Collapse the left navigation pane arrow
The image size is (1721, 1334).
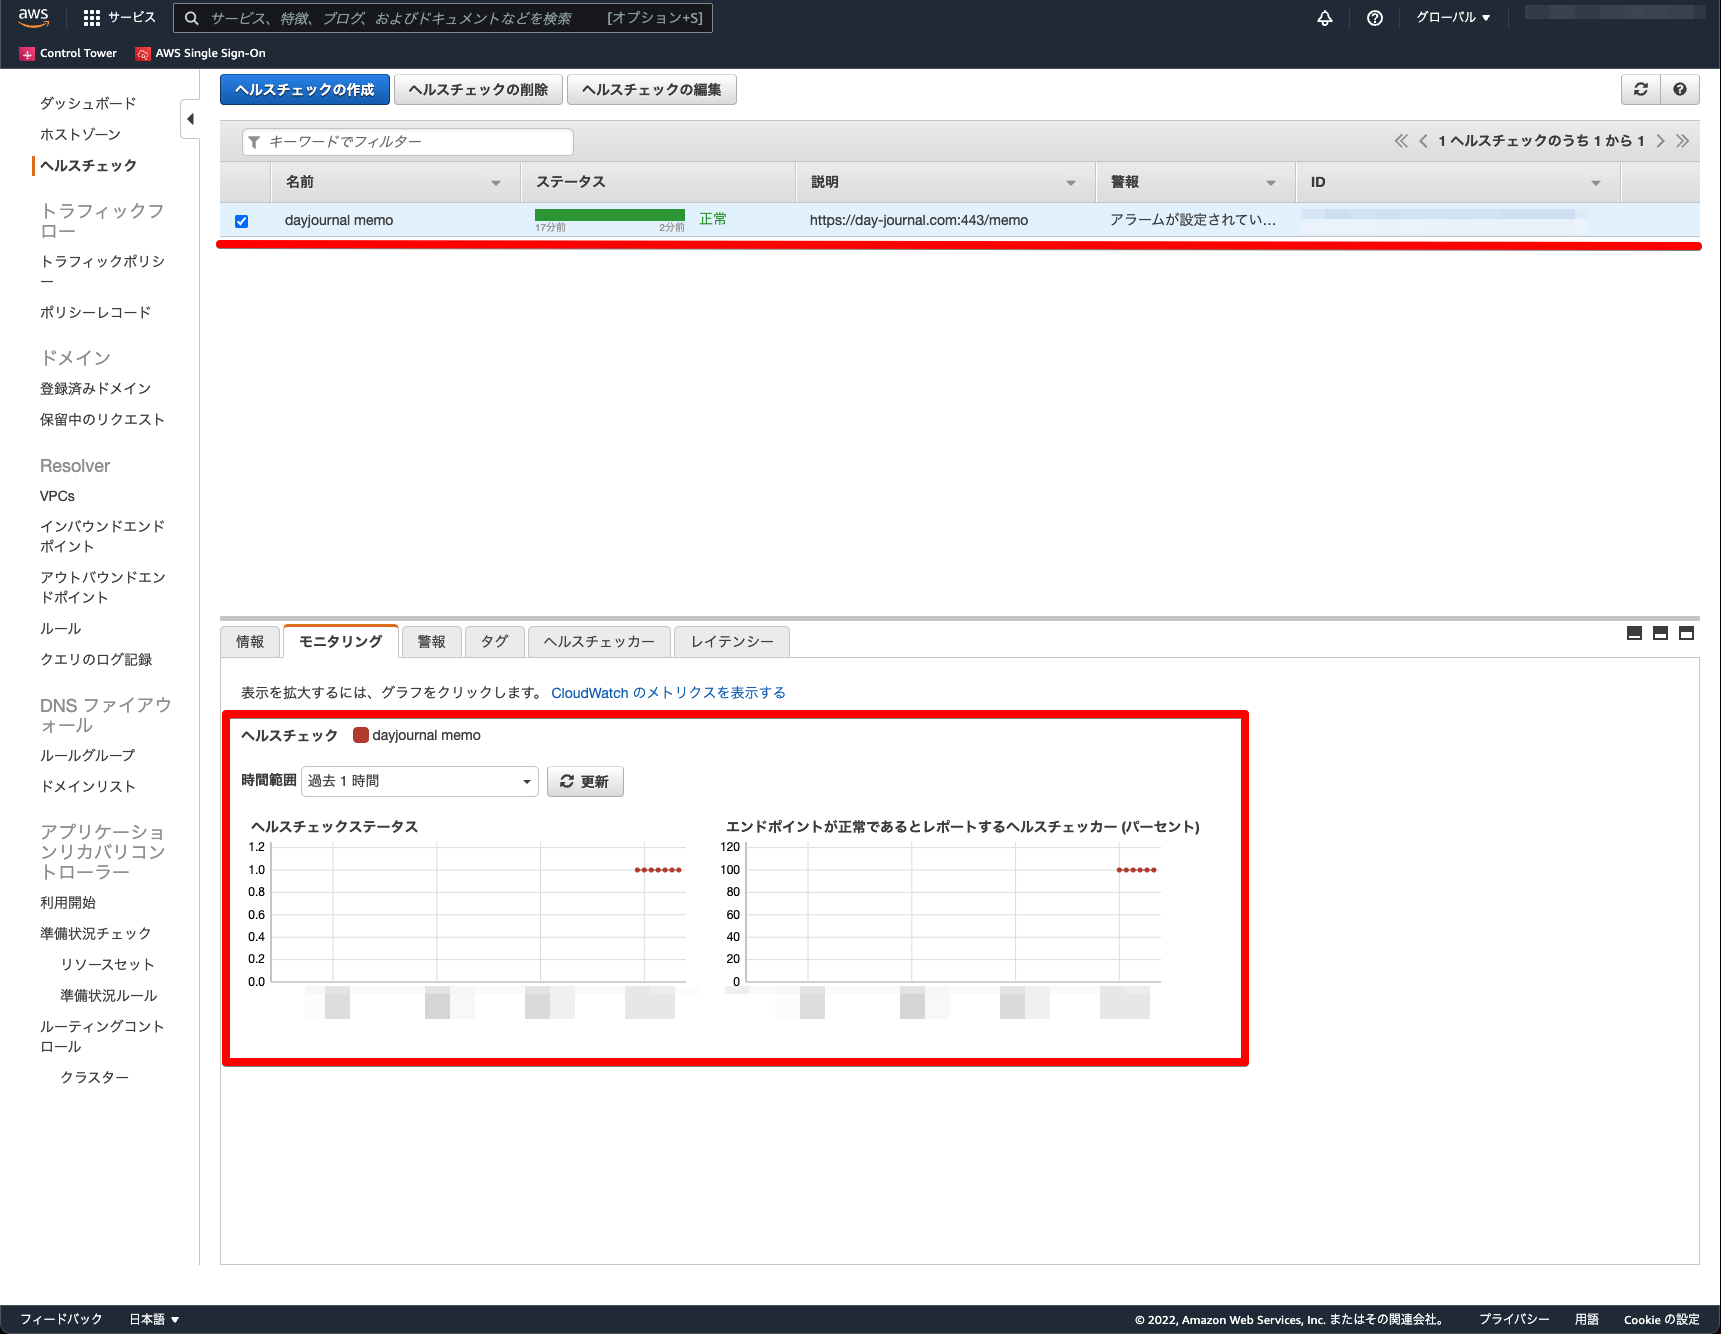pyautogui.click(x=190, y=119)
